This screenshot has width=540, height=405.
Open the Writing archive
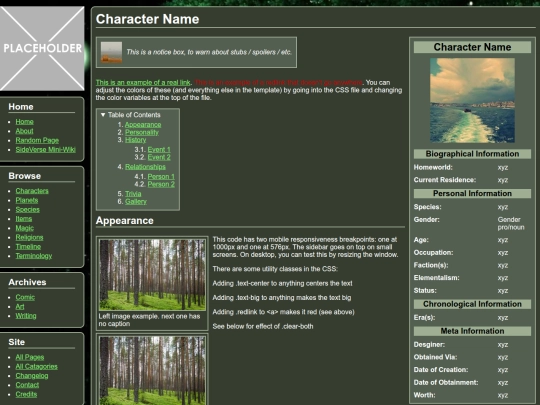(26, 316)
